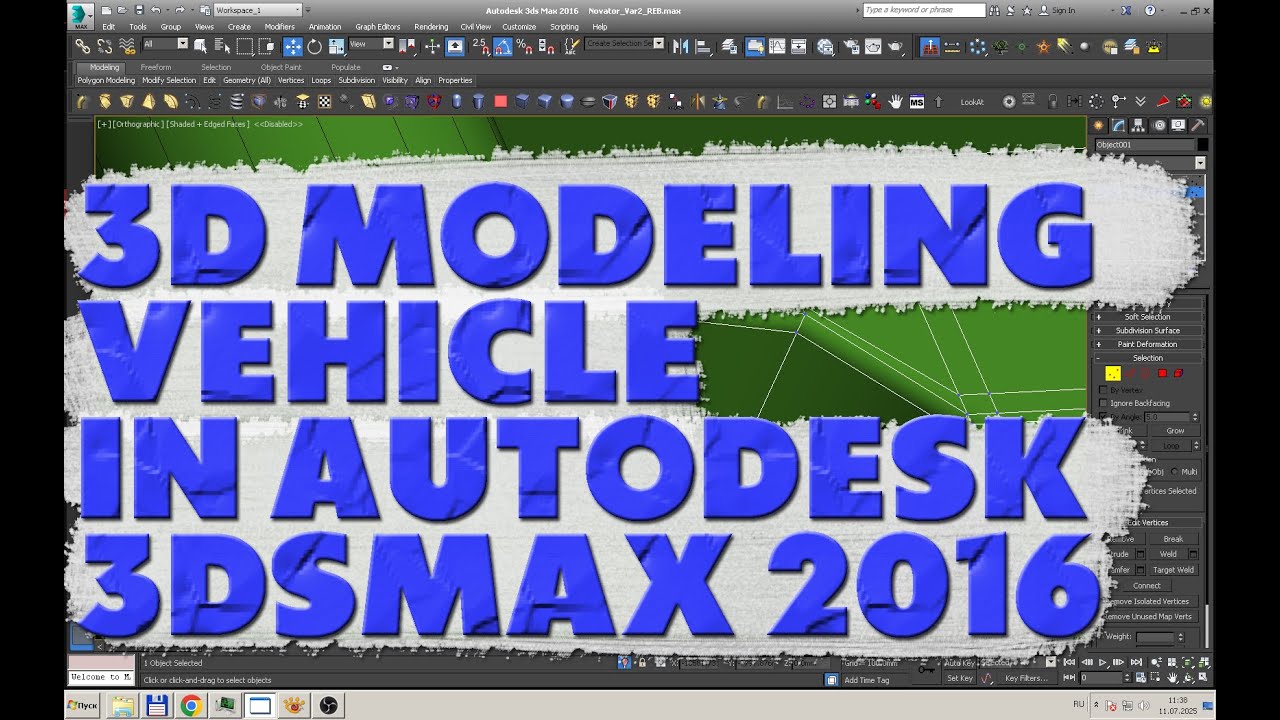
Task: Open the Polygon Modeling ribbon panel
Action: [x=106, y=80]
